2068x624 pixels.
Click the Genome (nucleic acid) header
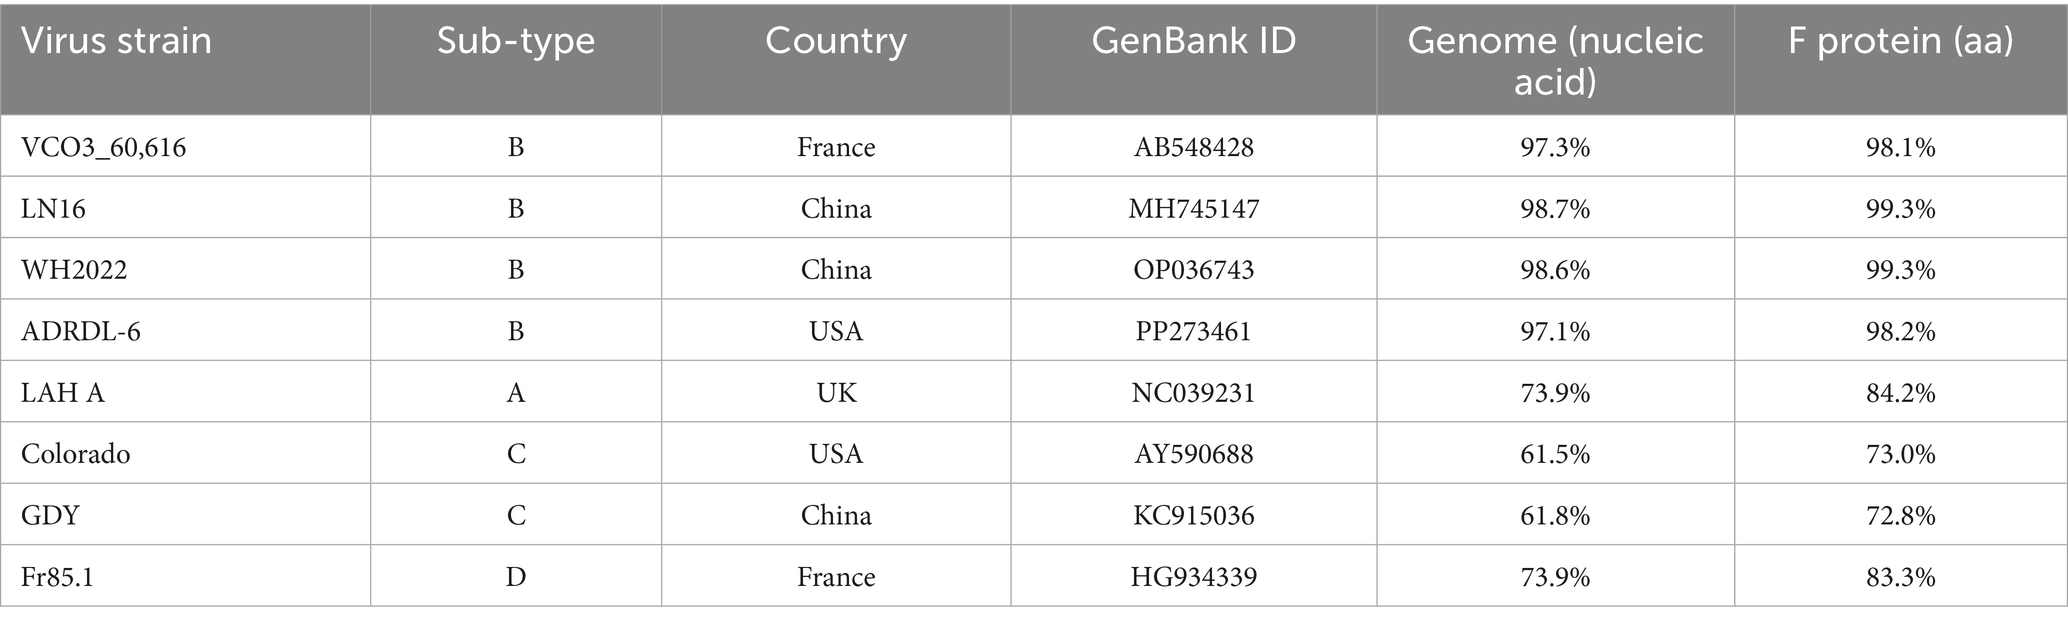coord(1555,59)
